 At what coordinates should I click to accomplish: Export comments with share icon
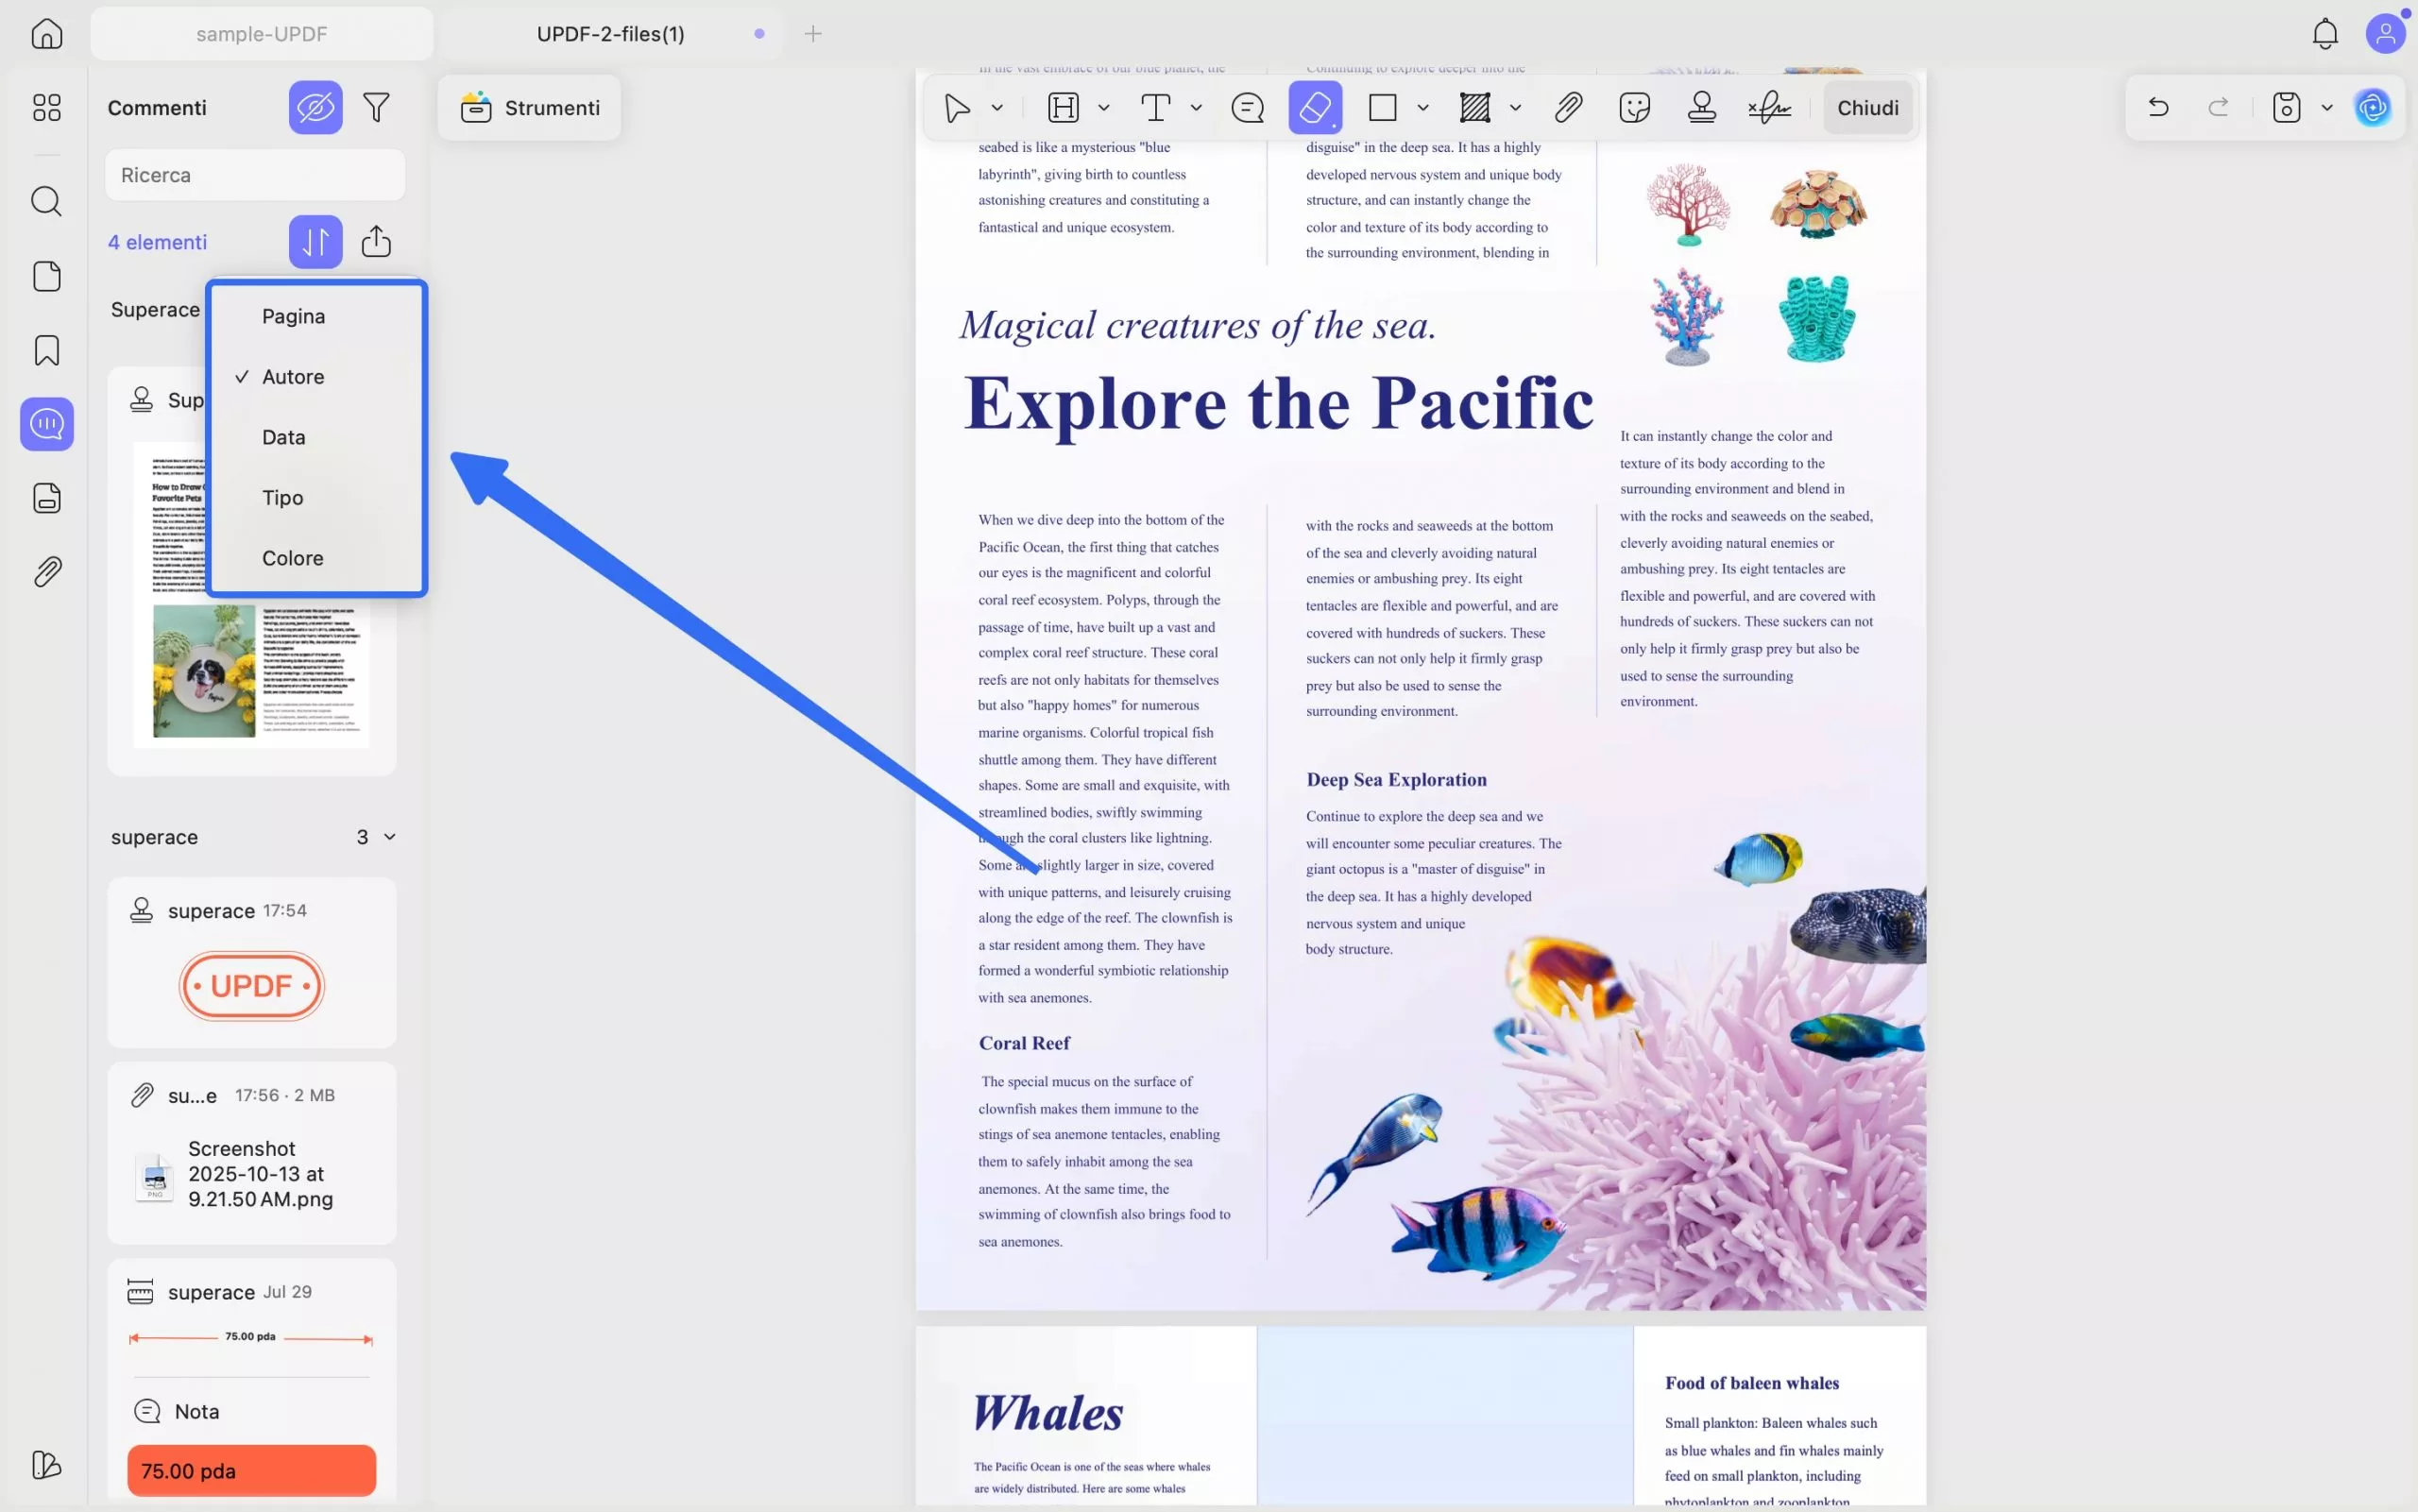tap(376, 241)
